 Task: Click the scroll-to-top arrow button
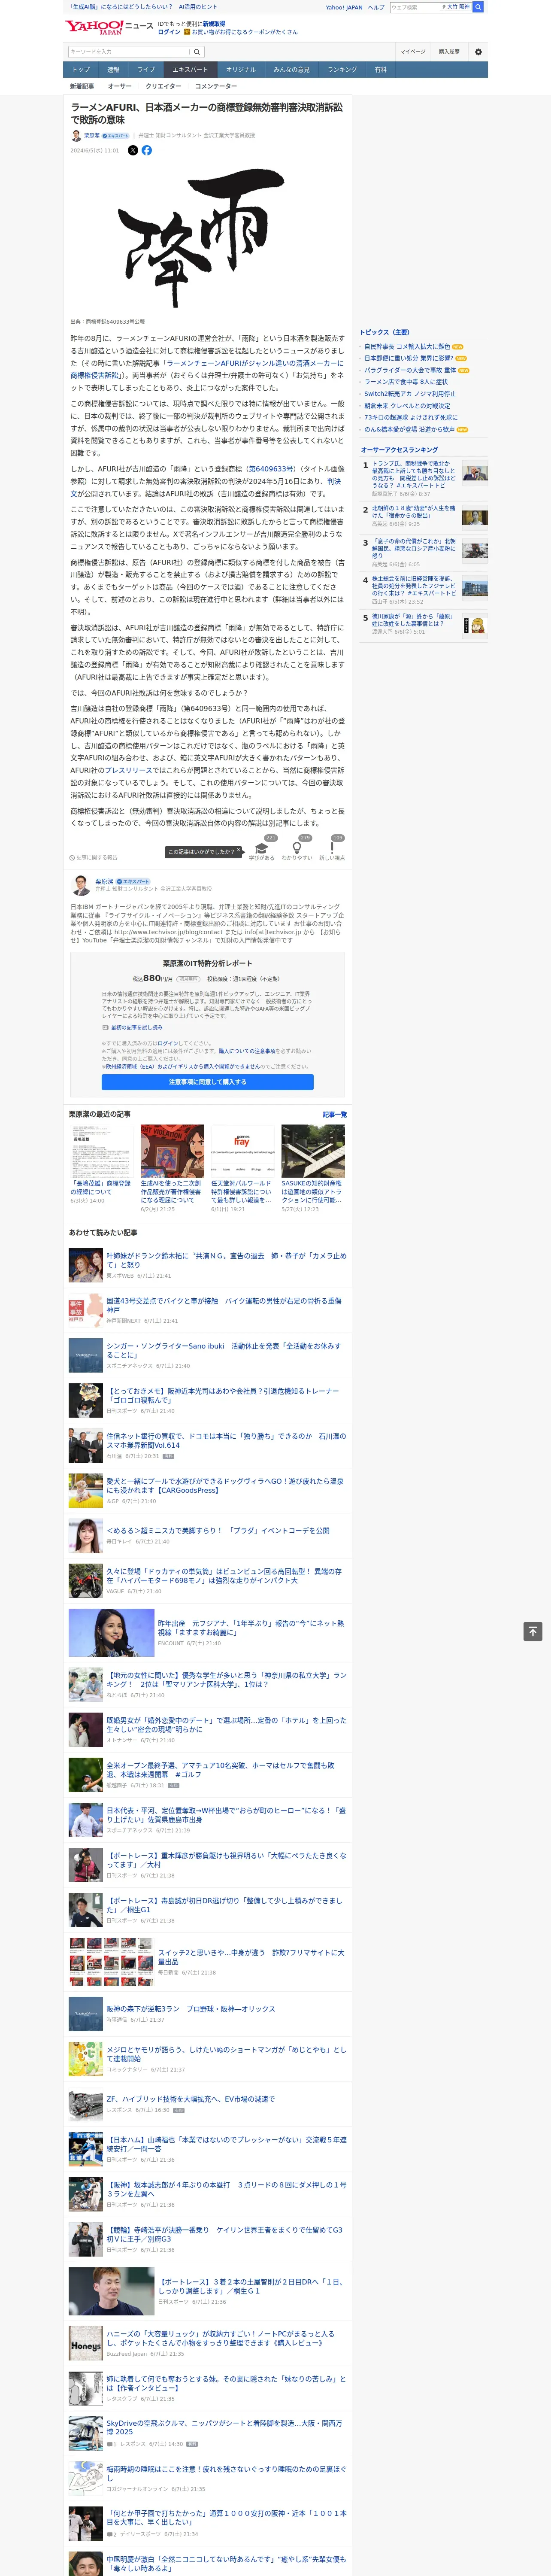(533, 1631)
